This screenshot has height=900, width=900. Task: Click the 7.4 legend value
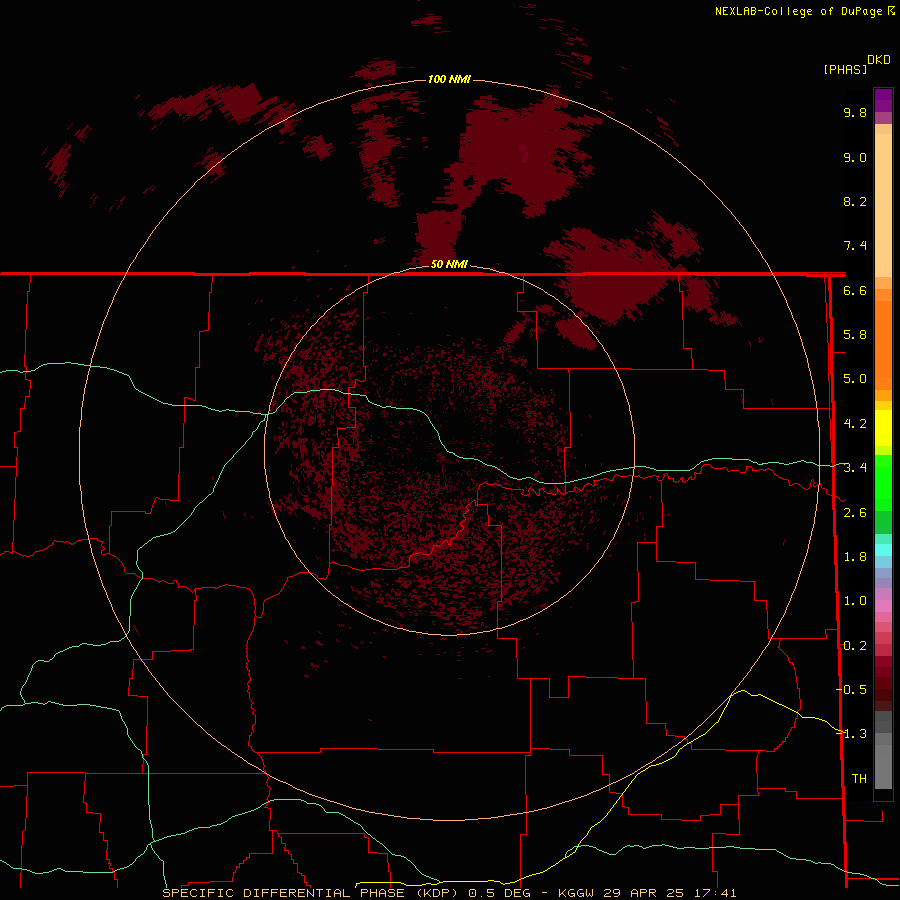(x=855, y=246)
